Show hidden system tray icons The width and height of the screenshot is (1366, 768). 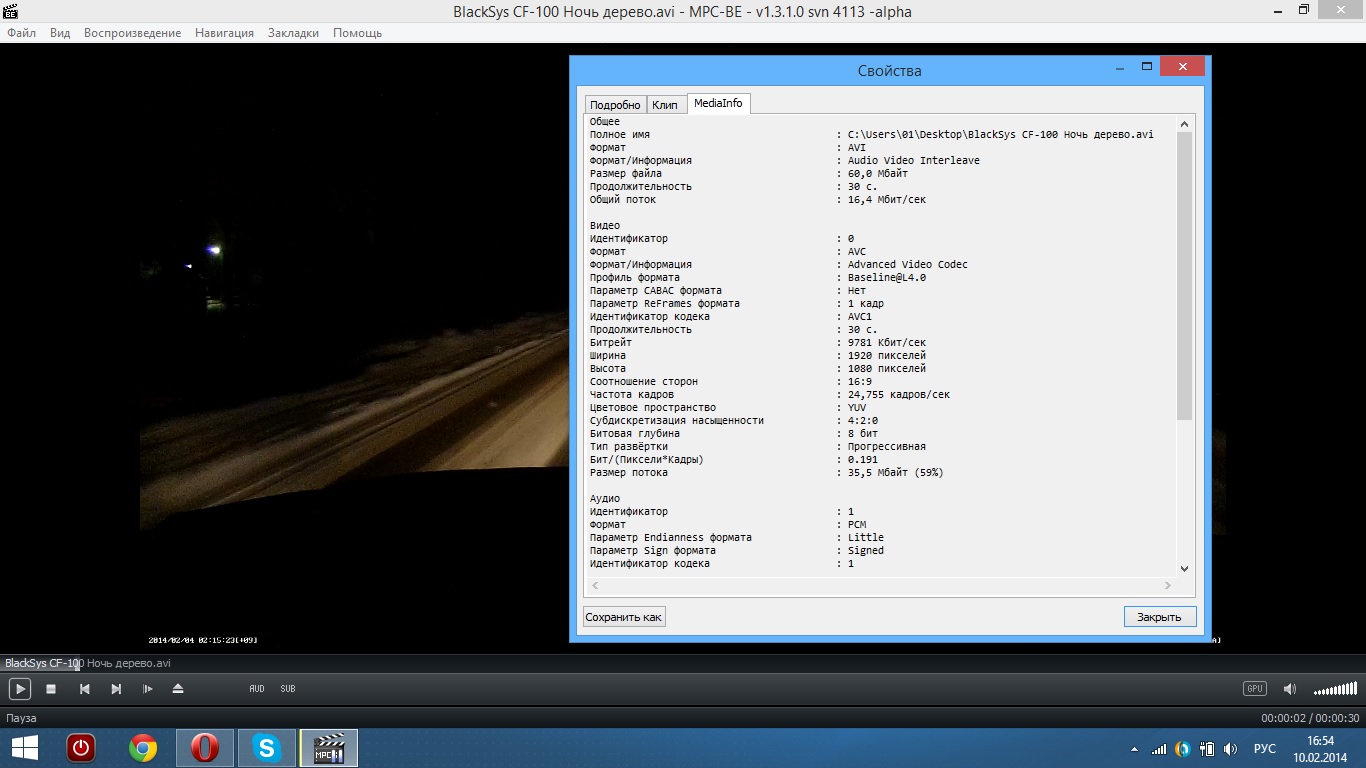(x=1134, y=749)
